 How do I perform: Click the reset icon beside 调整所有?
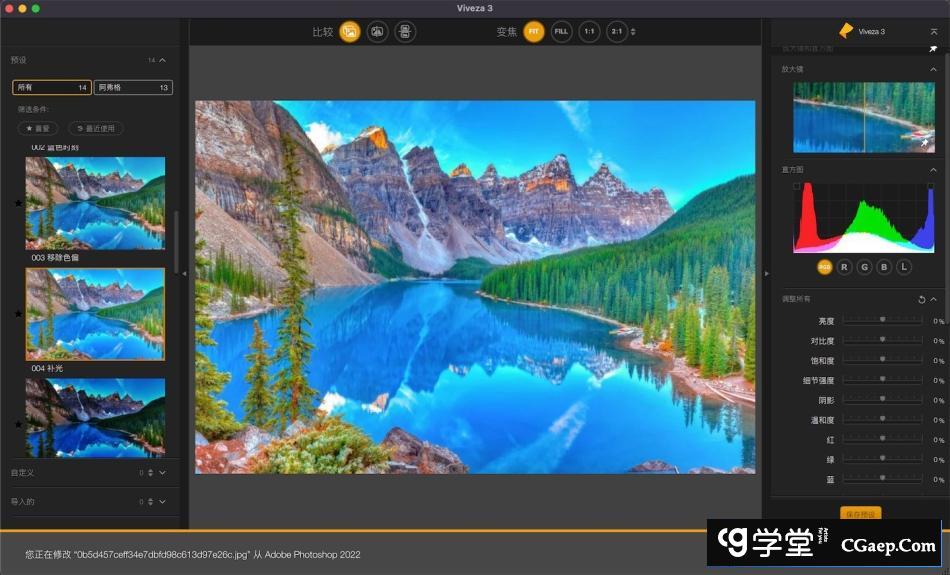pos(921,299)
